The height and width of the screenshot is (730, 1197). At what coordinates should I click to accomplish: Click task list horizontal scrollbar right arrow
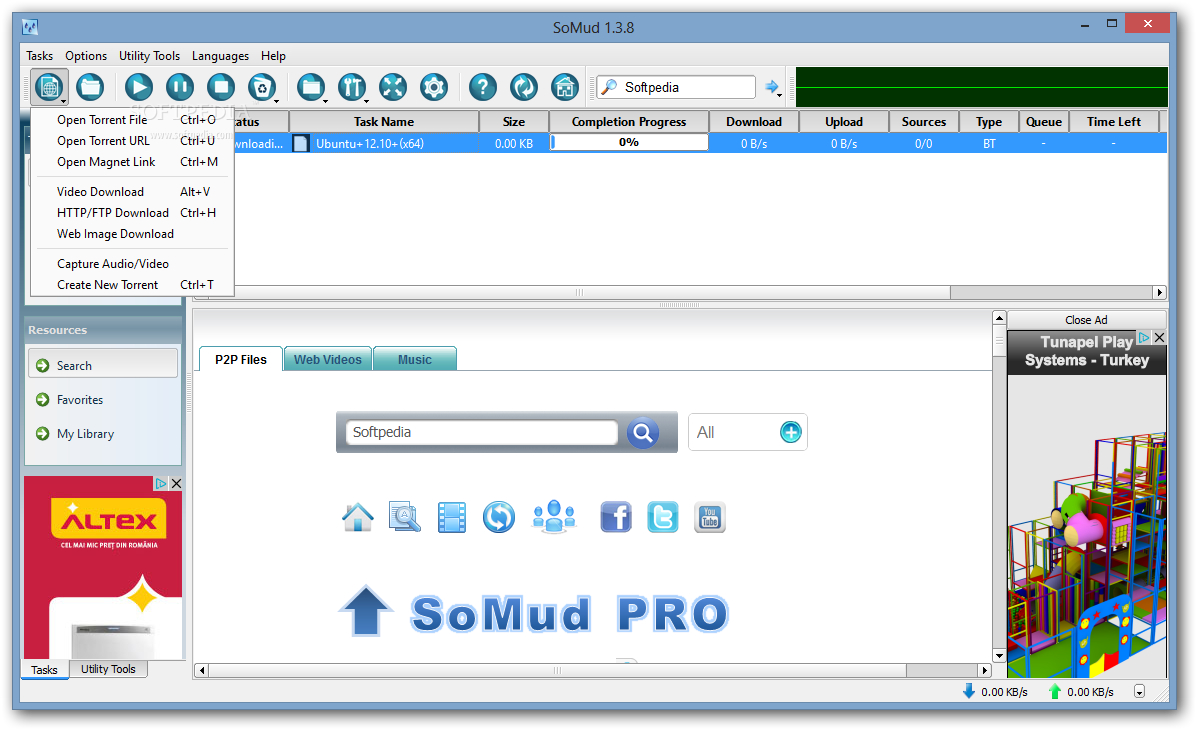(x=1160, y=292)
